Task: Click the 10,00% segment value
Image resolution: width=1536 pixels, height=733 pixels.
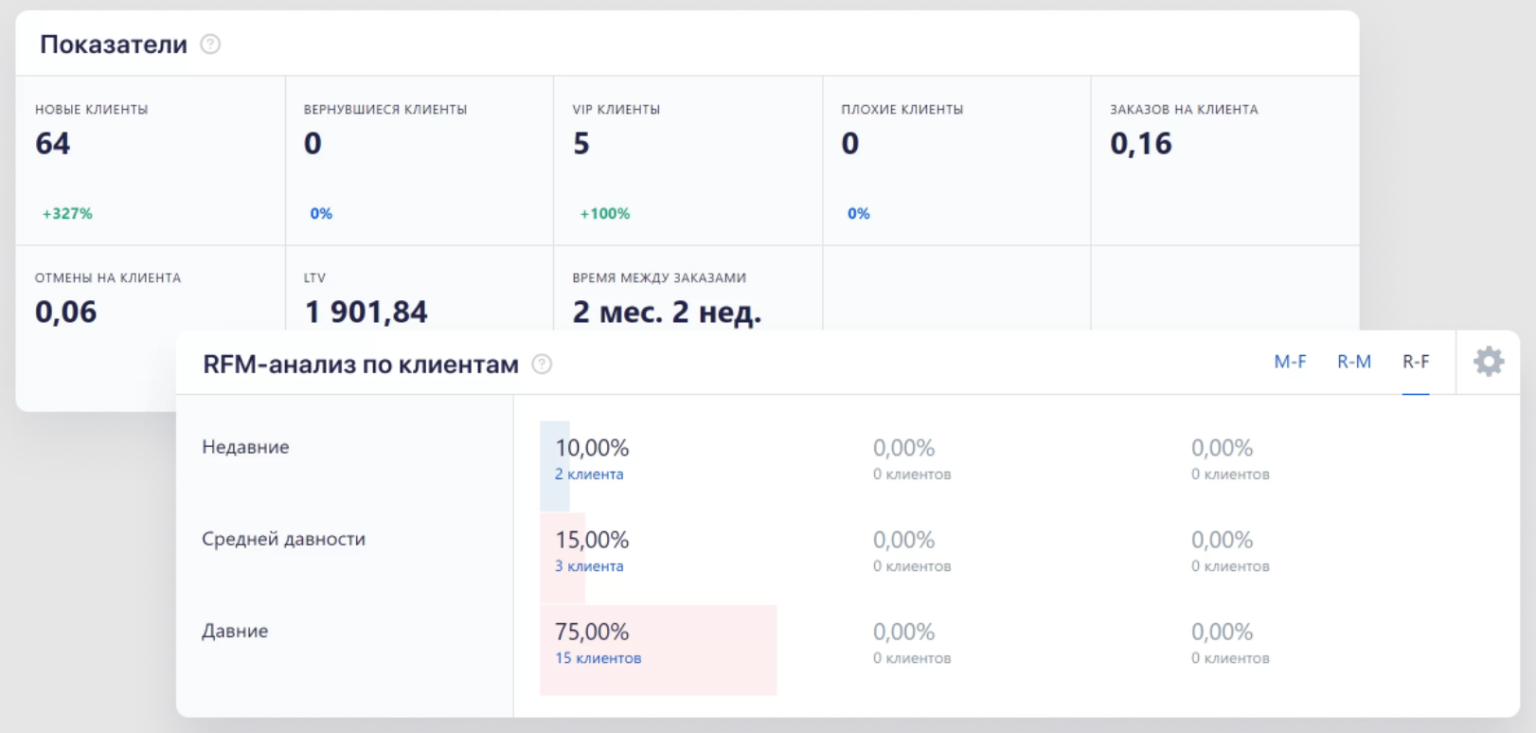Action: coord(592,448)
